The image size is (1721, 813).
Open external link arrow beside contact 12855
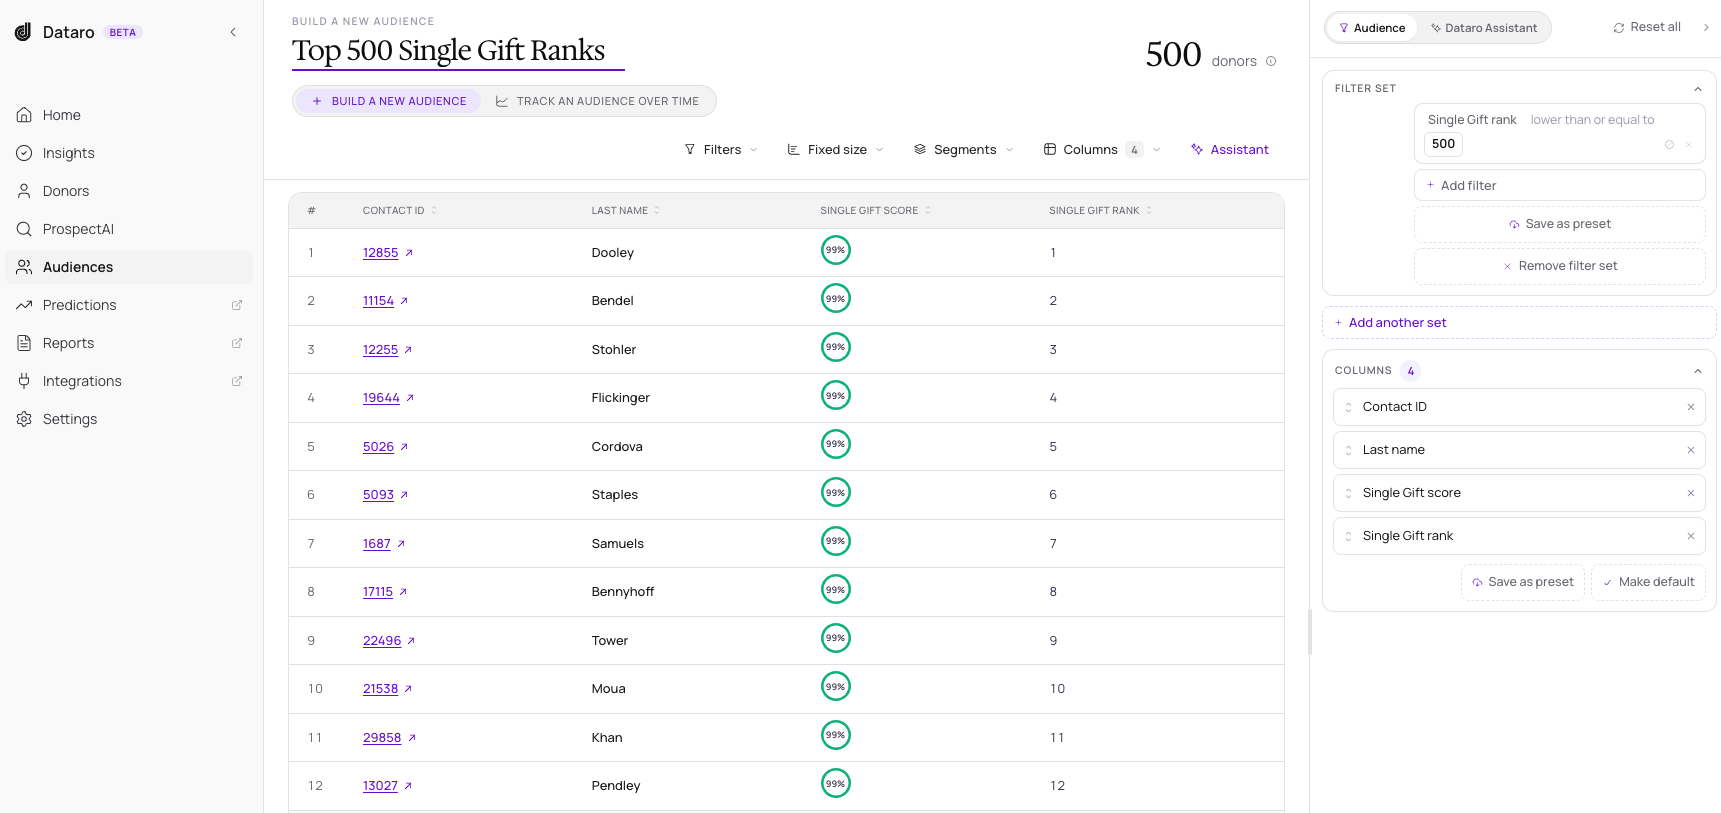point(409,253)
